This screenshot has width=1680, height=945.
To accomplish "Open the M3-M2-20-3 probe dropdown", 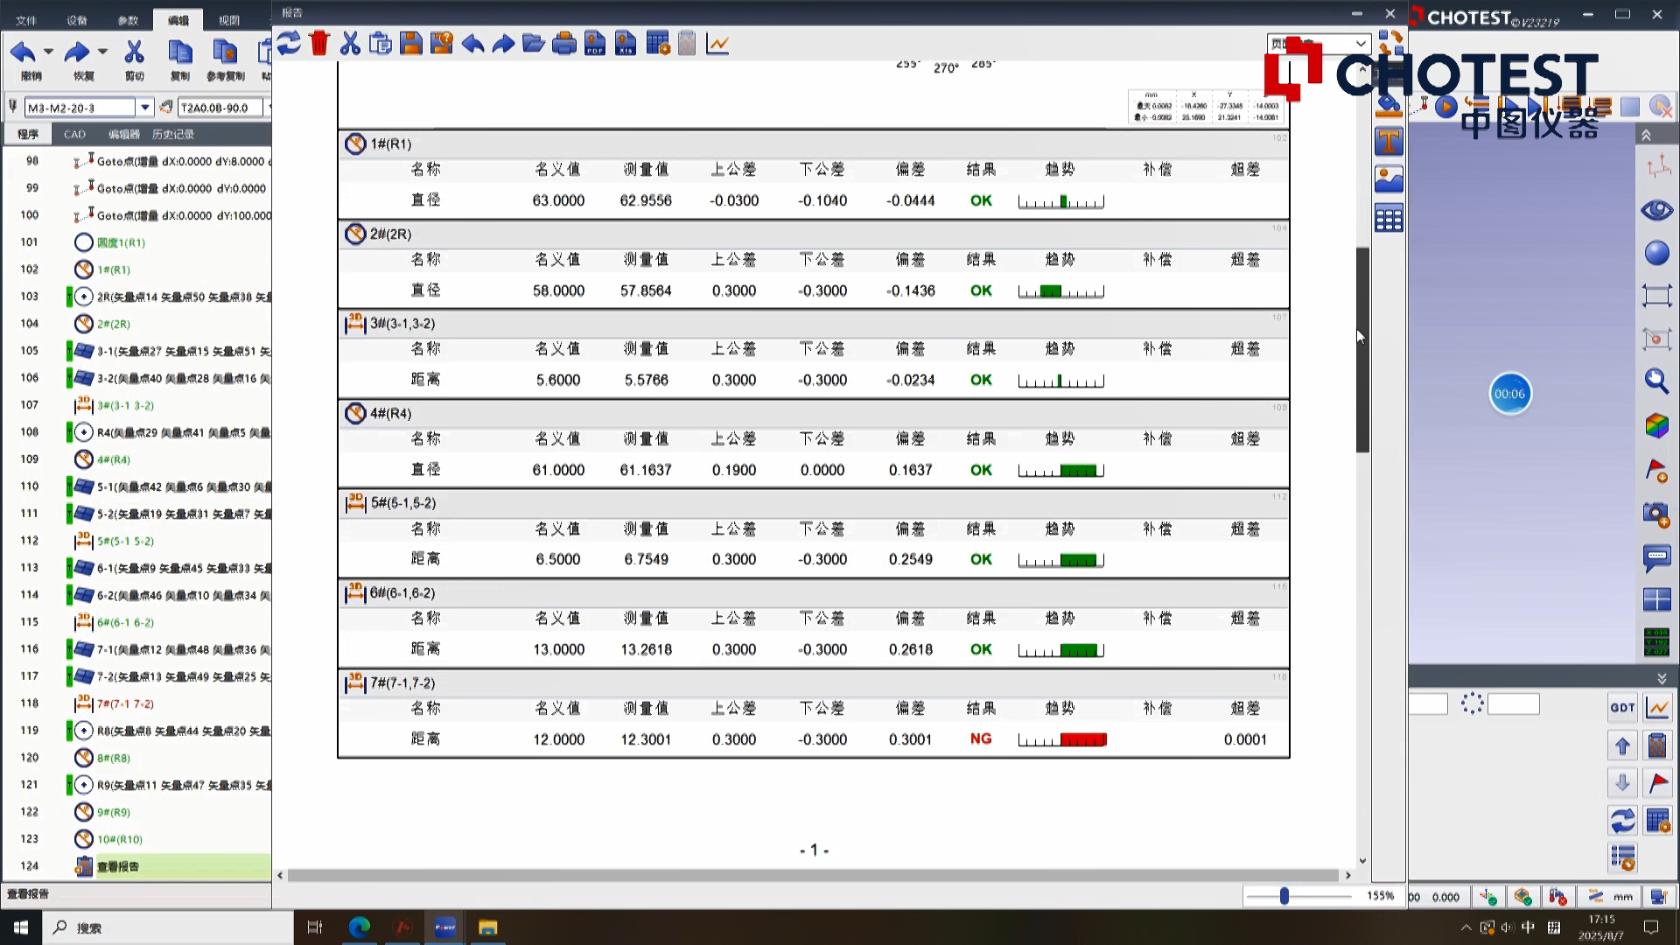I will pos(145,107).
